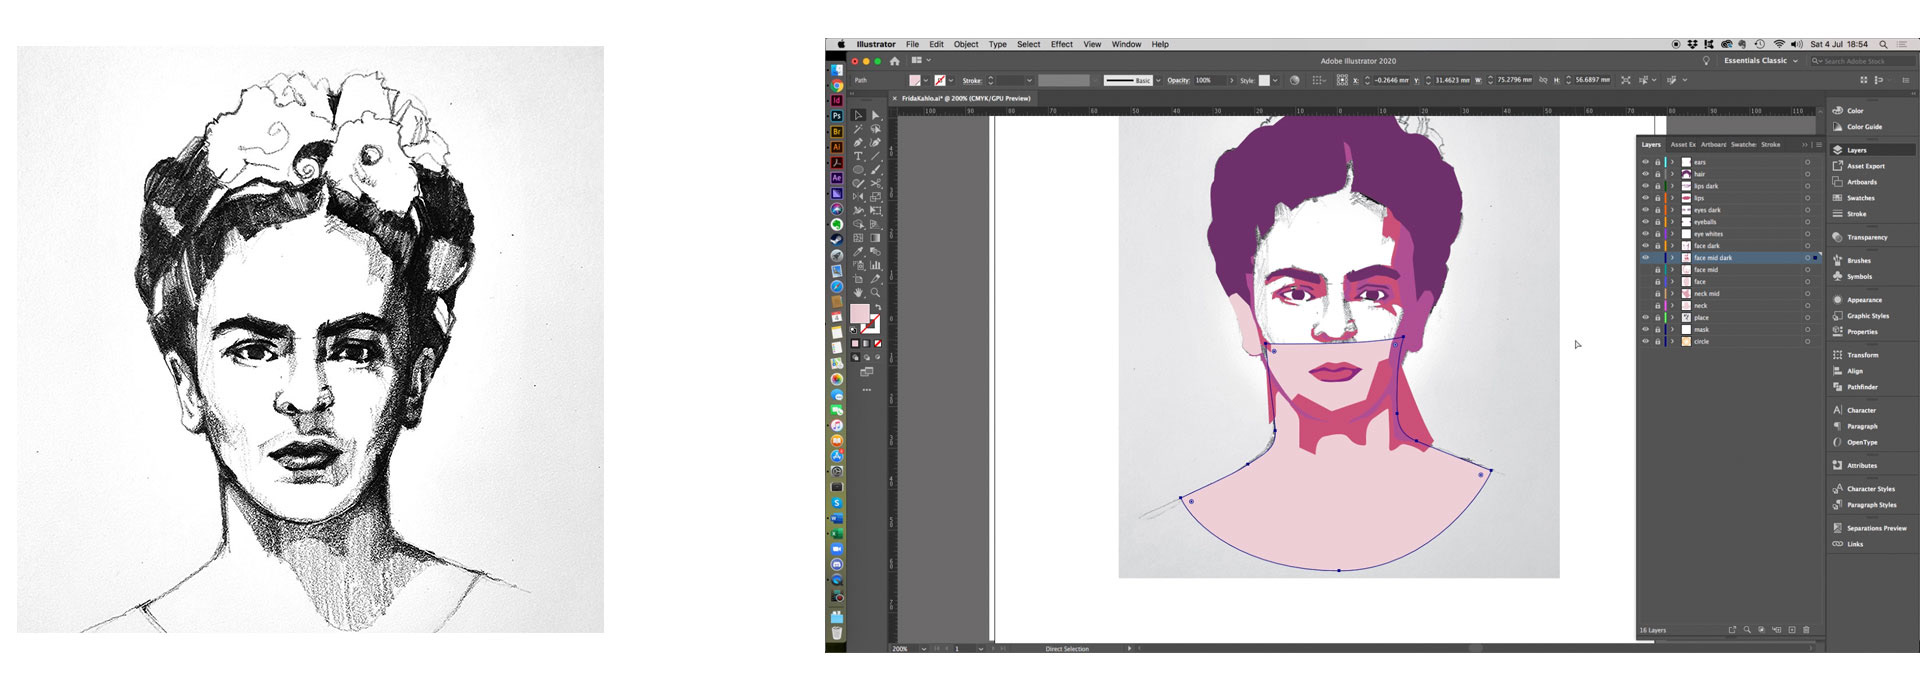Select the Eyedropper tool

858,252
